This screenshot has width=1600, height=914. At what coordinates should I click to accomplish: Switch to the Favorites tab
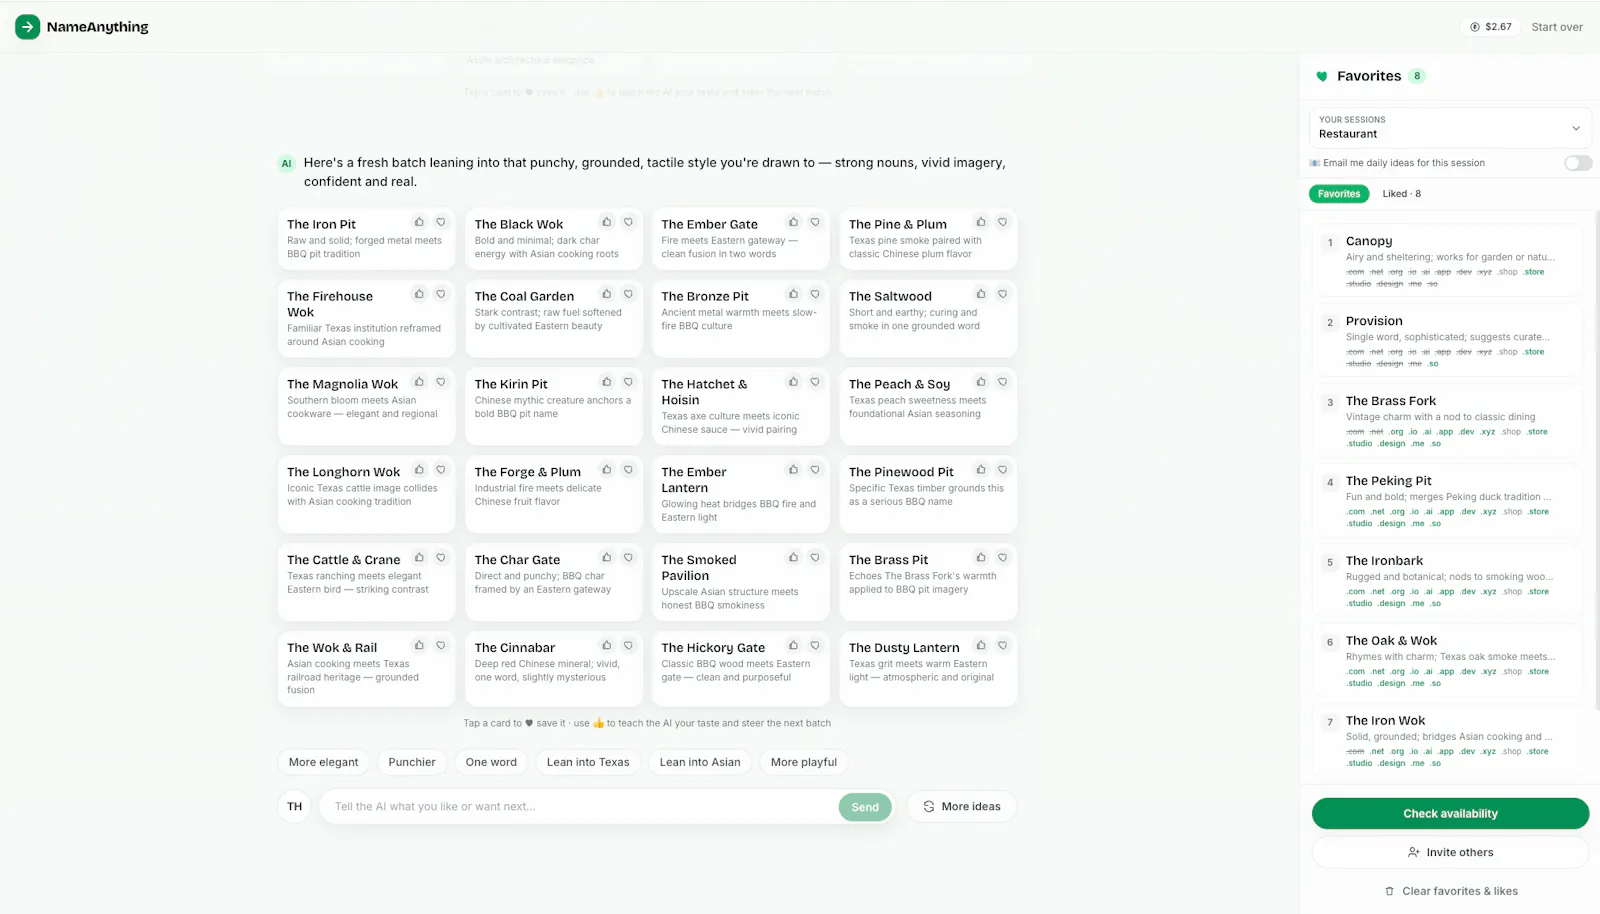point(1338,194)
